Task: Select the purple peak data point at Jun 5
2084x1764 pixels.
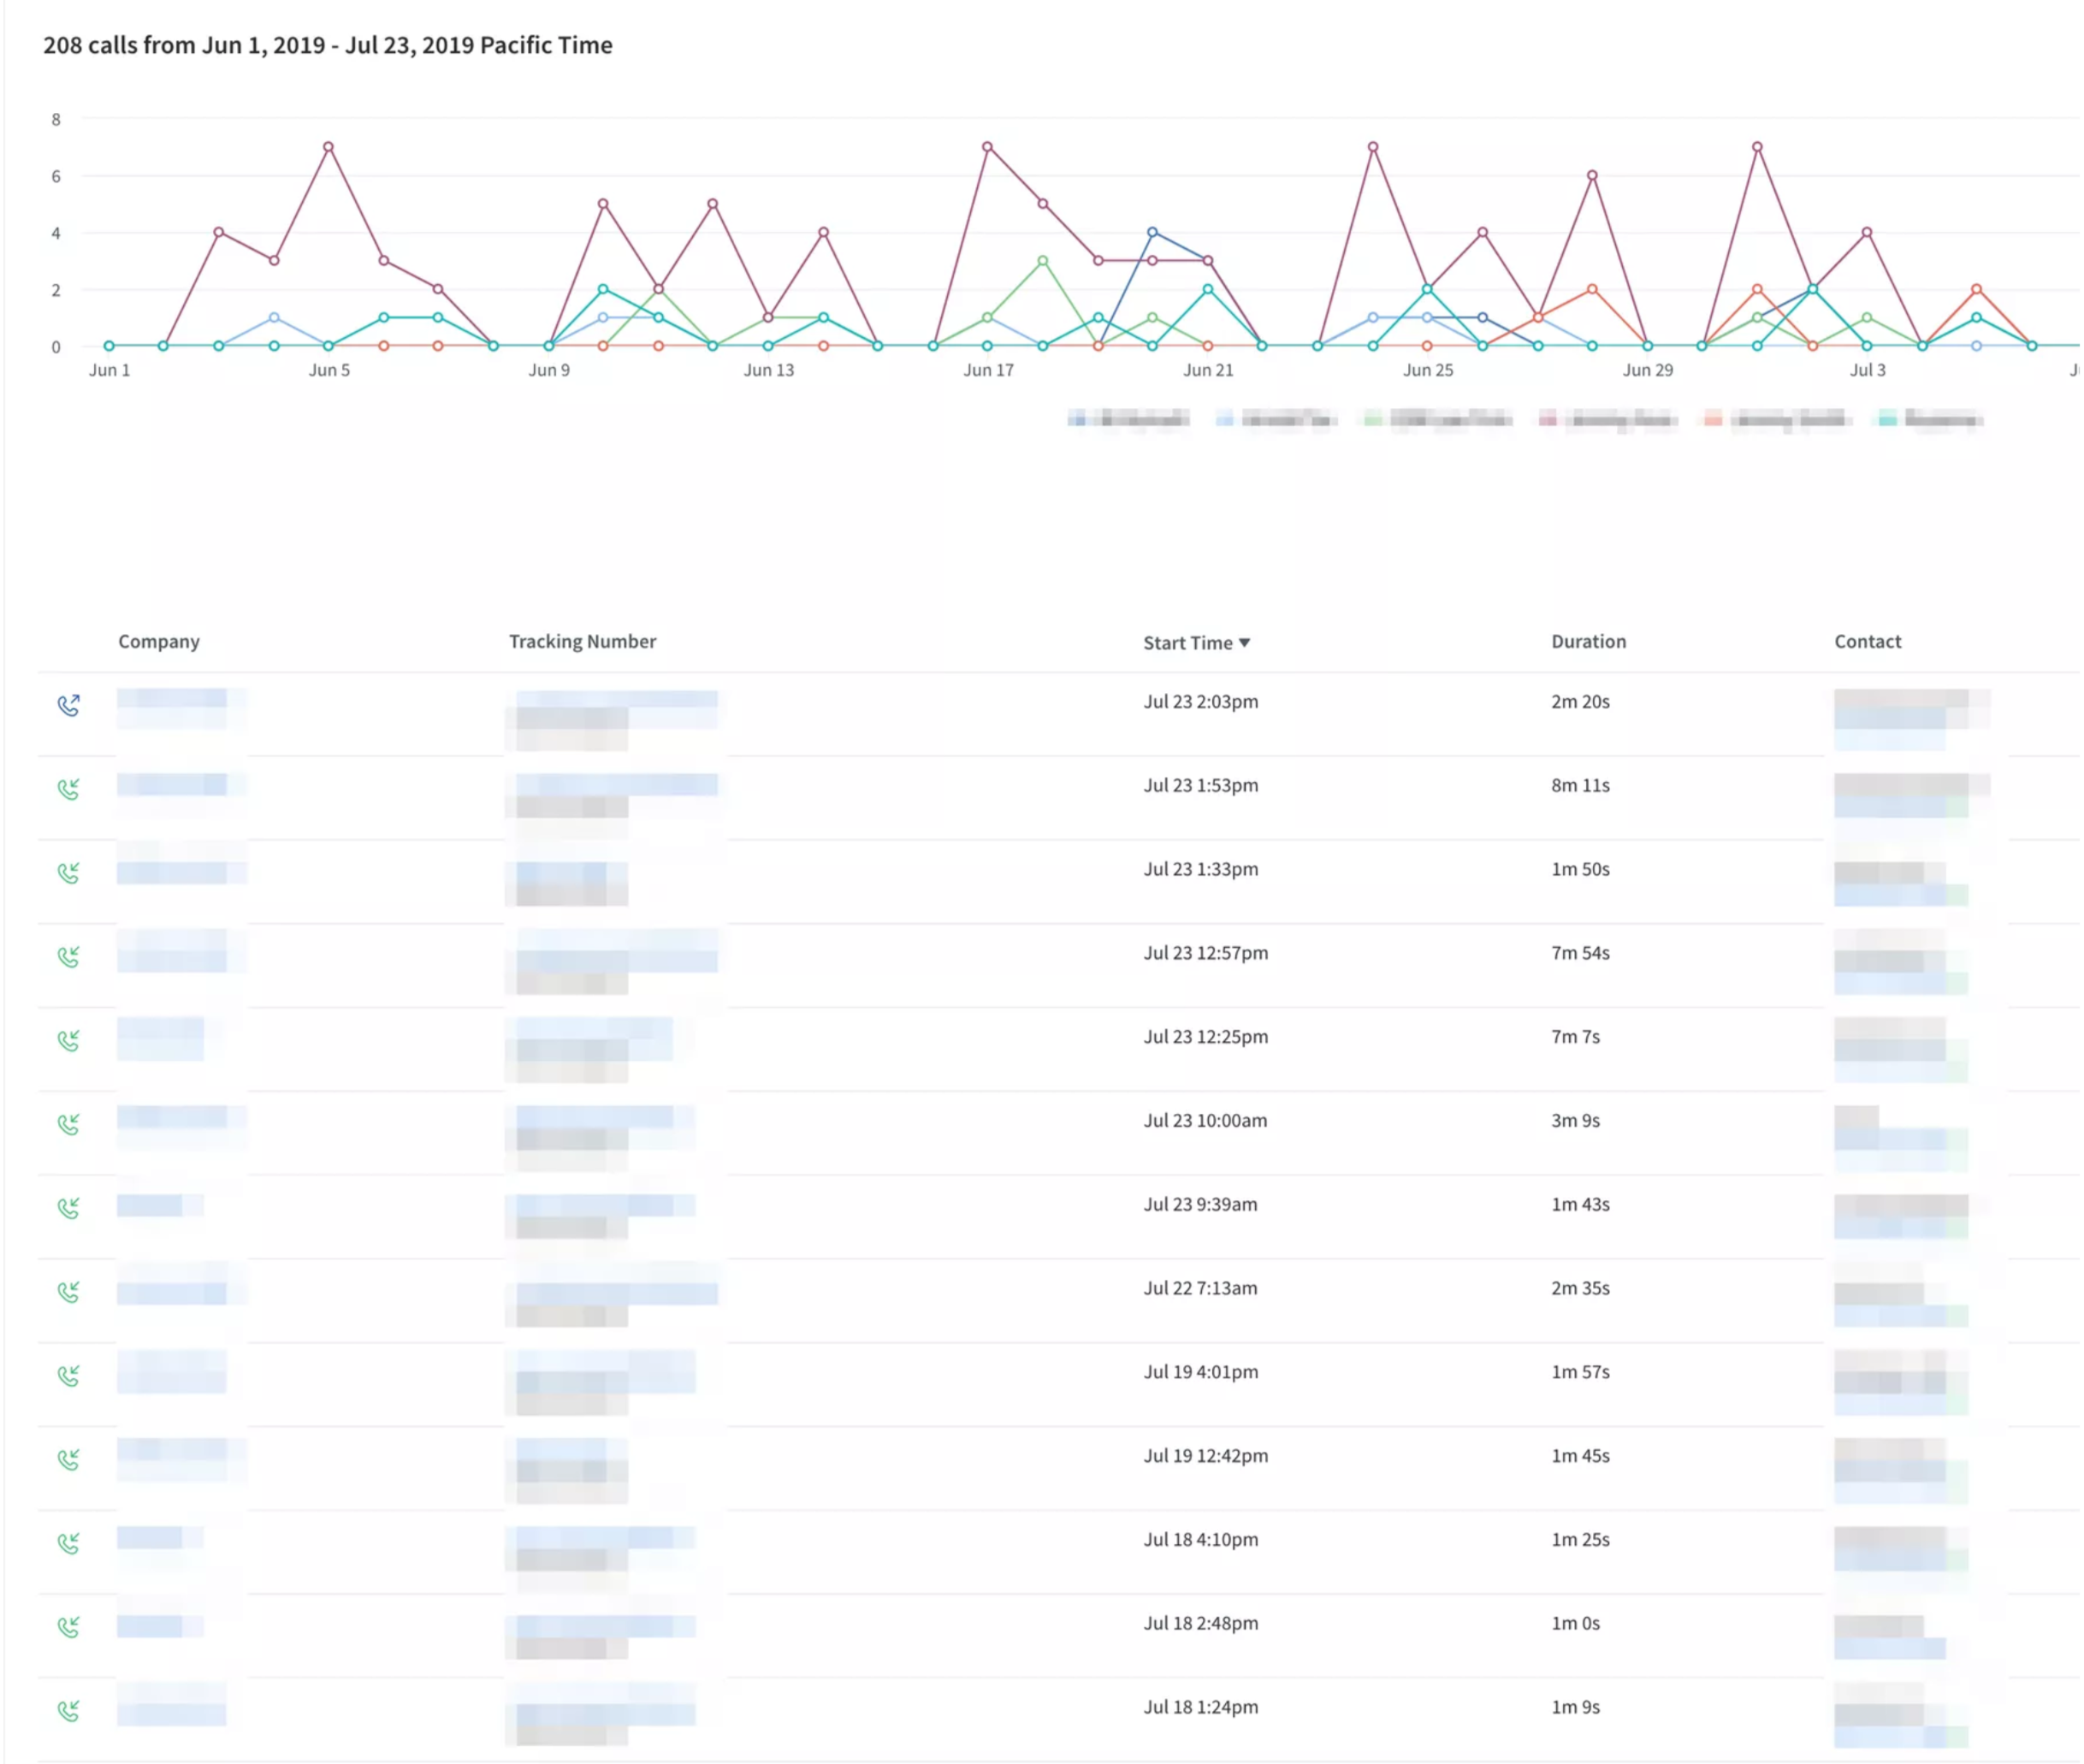Action: pos(329,147)
